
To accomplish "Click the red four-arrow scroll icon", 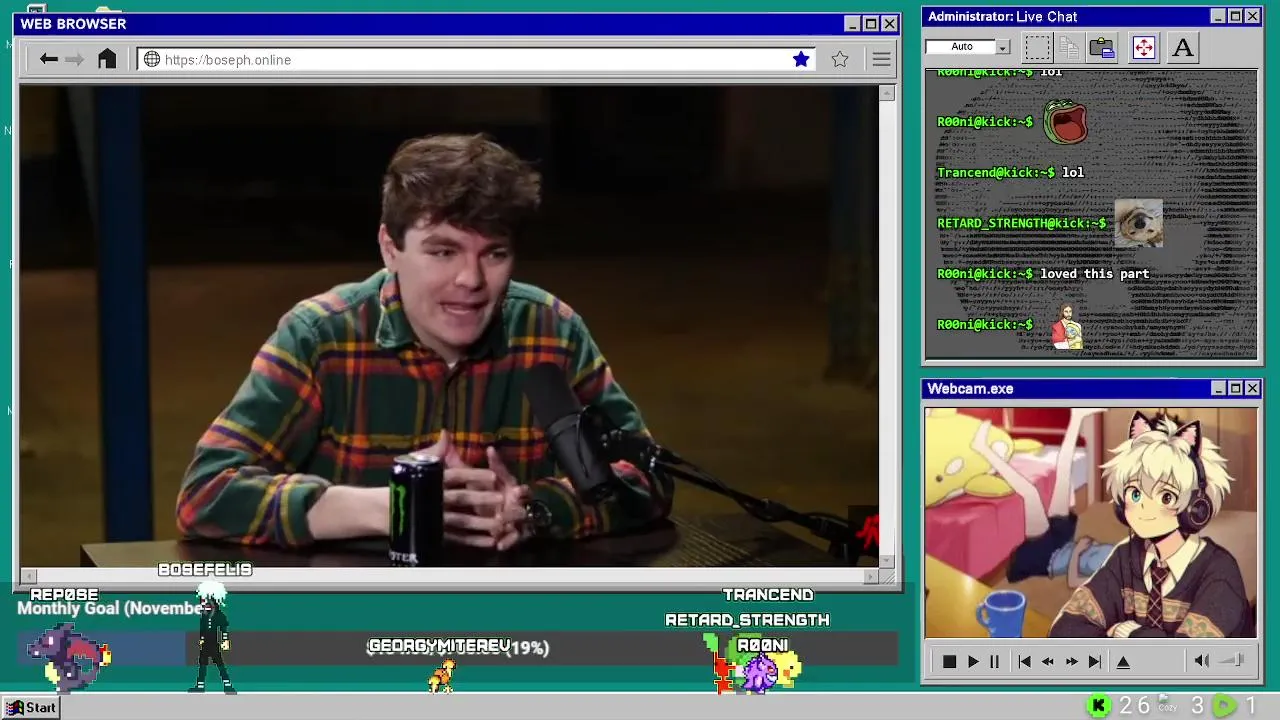I will tap(1144, 47).
